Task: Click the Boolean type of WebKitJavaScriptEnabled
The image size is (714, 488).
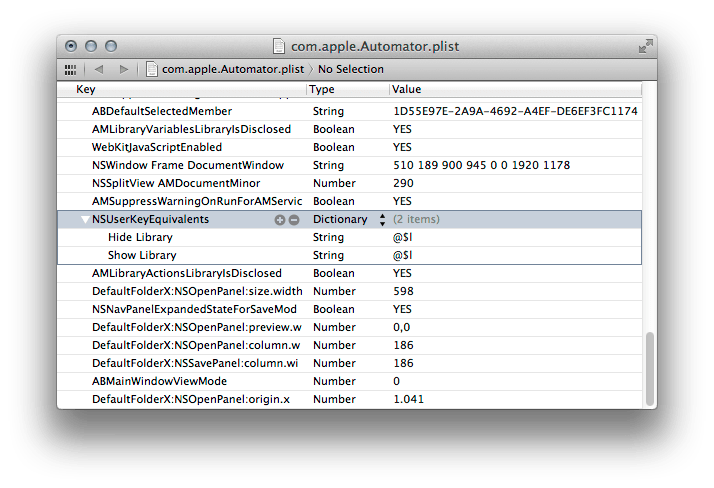Action: coord(334,147)
